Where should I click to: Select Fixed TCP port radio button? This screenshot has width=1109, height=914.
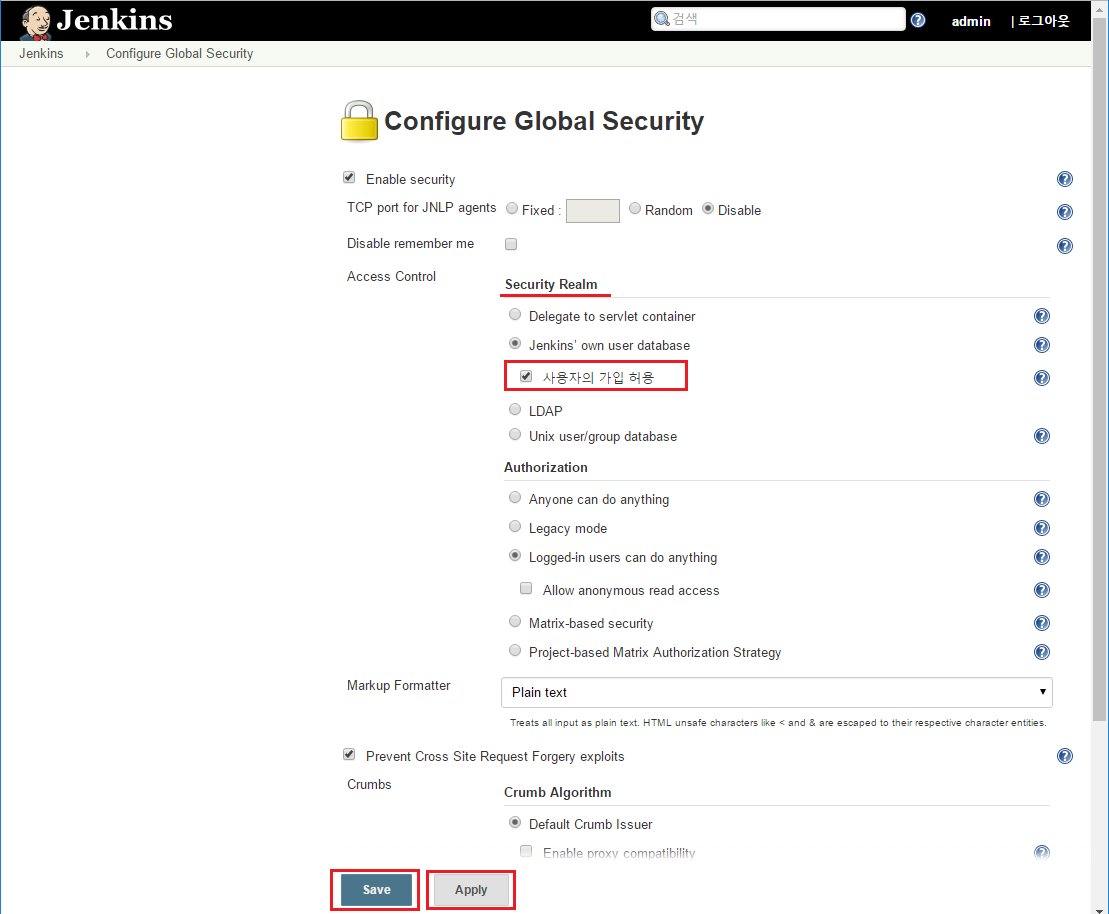point(512,208)
